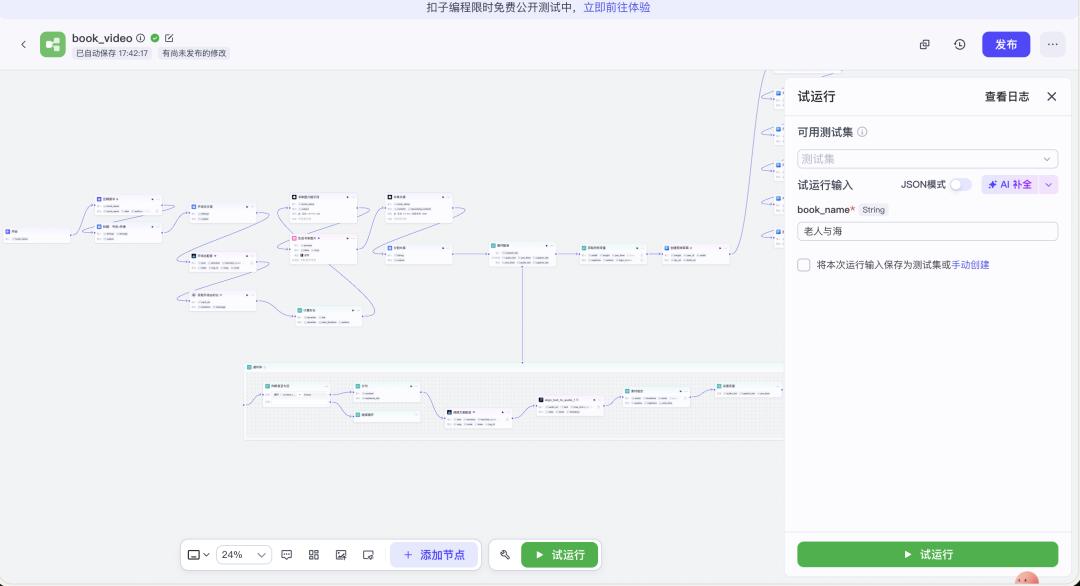Click the export canvas image icon
This screenshot has width=1080, height=586.
(x=341, y=554)
